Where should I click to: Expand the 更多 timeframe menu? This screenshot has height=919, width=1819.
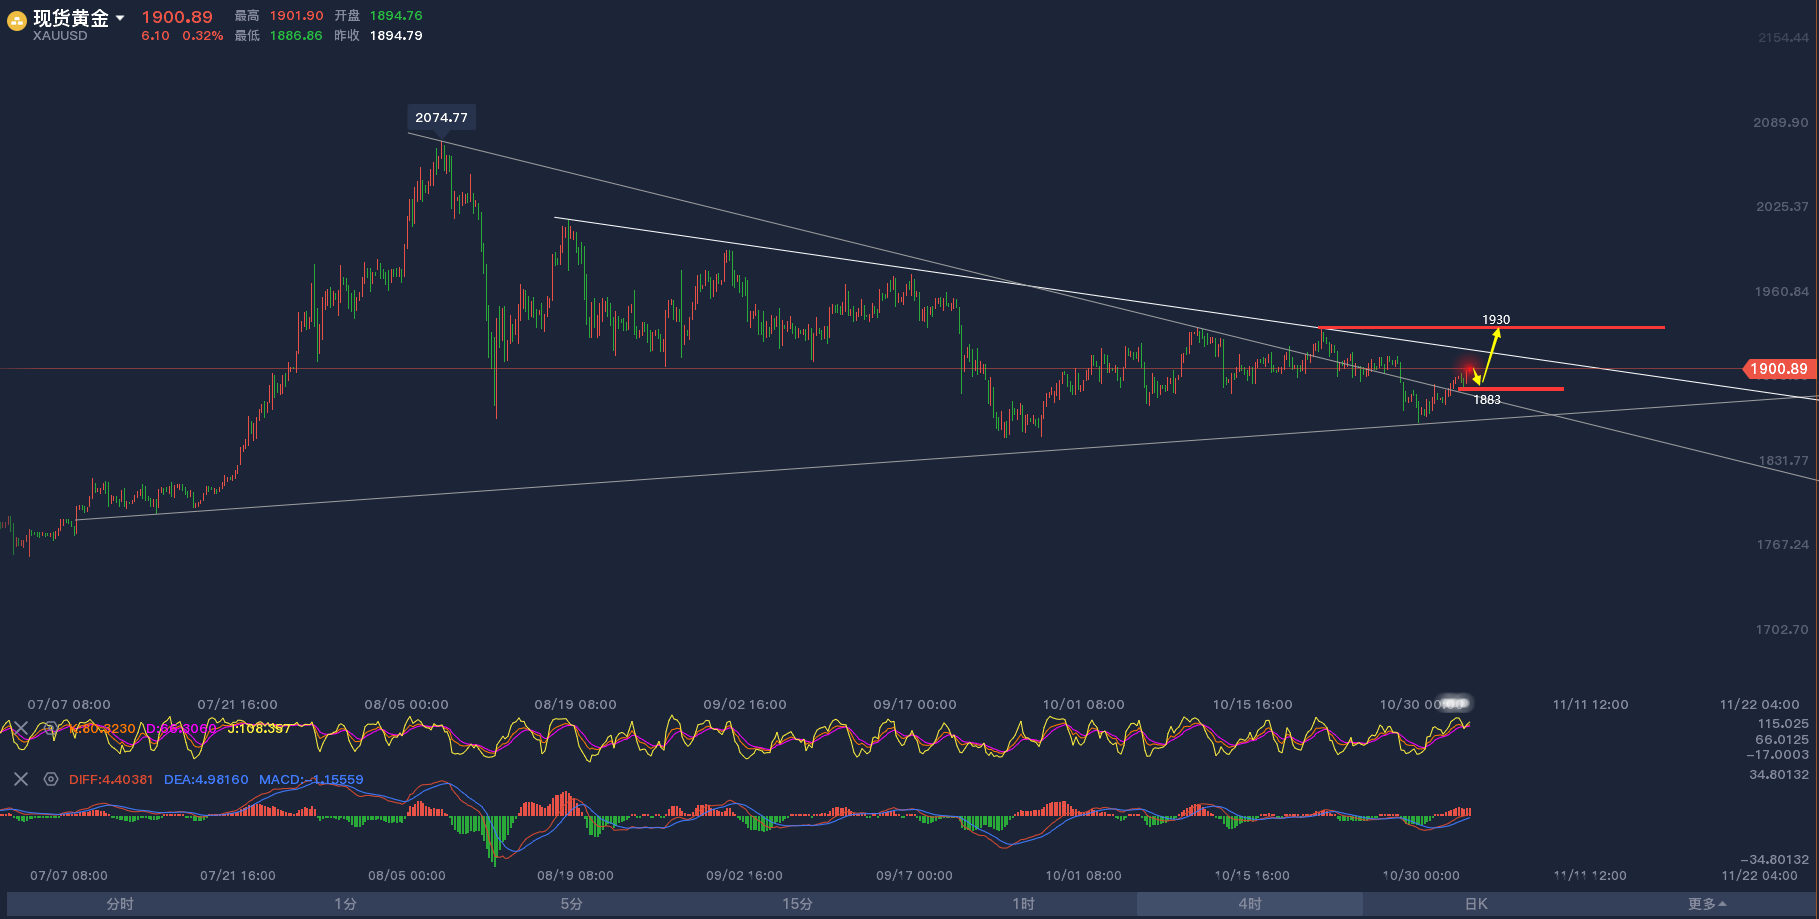[1707, 904]
